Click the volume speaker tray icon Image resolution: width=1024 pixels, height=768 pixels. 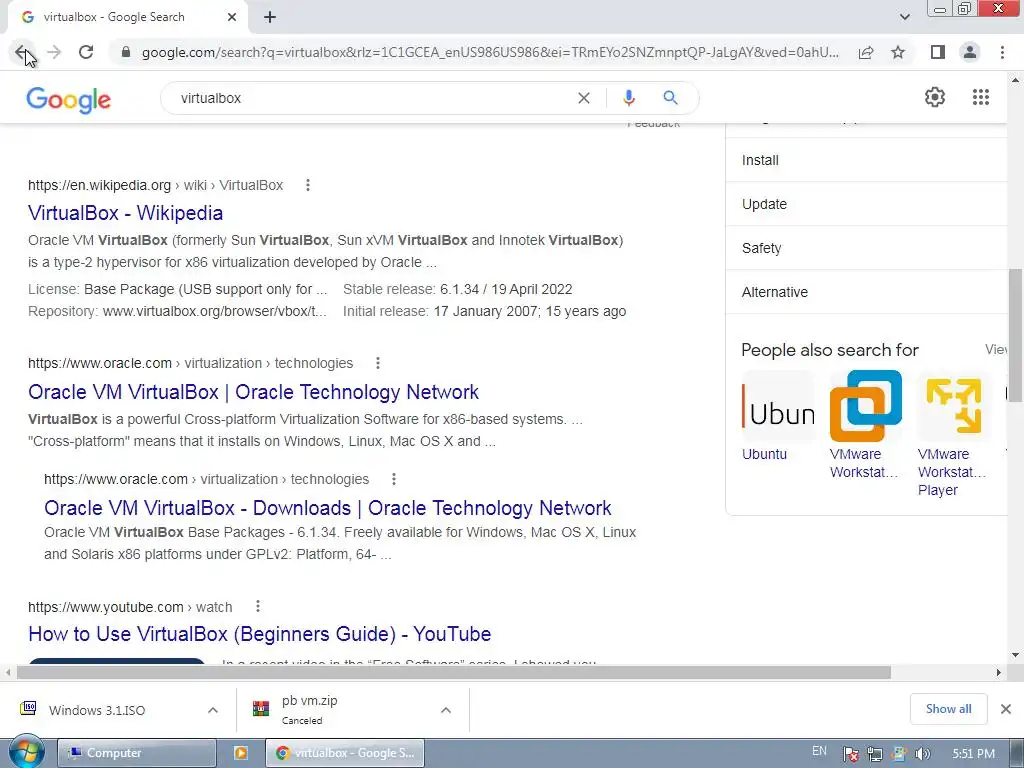[x=923, y=754]
